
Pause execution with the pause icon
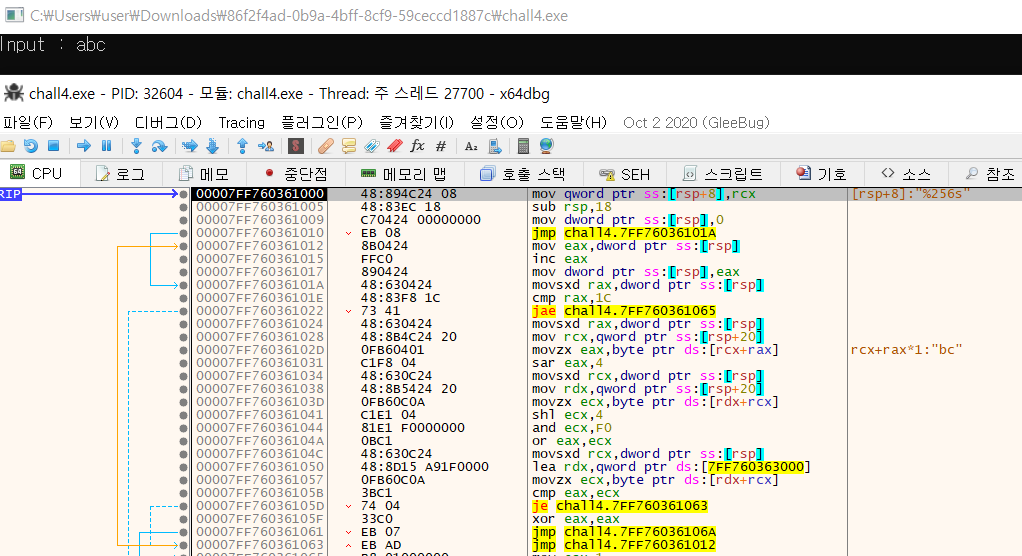[x=106, y=146]
